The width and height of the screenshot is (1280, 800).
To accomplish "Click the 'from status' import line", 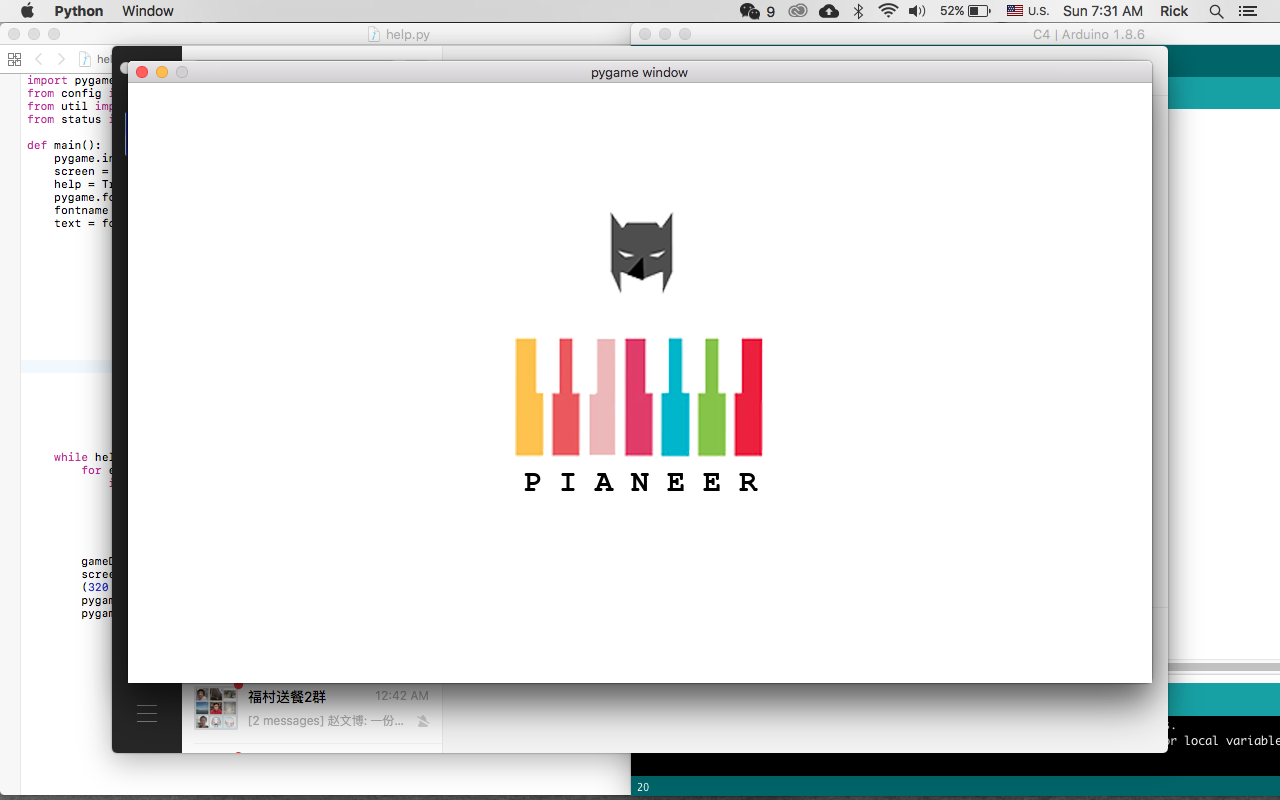I will 70,119.
